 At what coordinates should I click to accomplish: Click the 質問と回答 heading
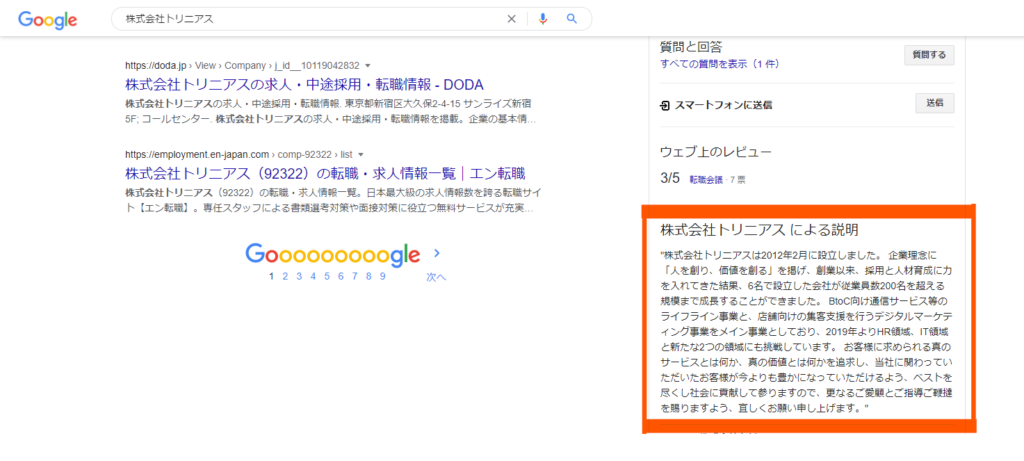691,46
